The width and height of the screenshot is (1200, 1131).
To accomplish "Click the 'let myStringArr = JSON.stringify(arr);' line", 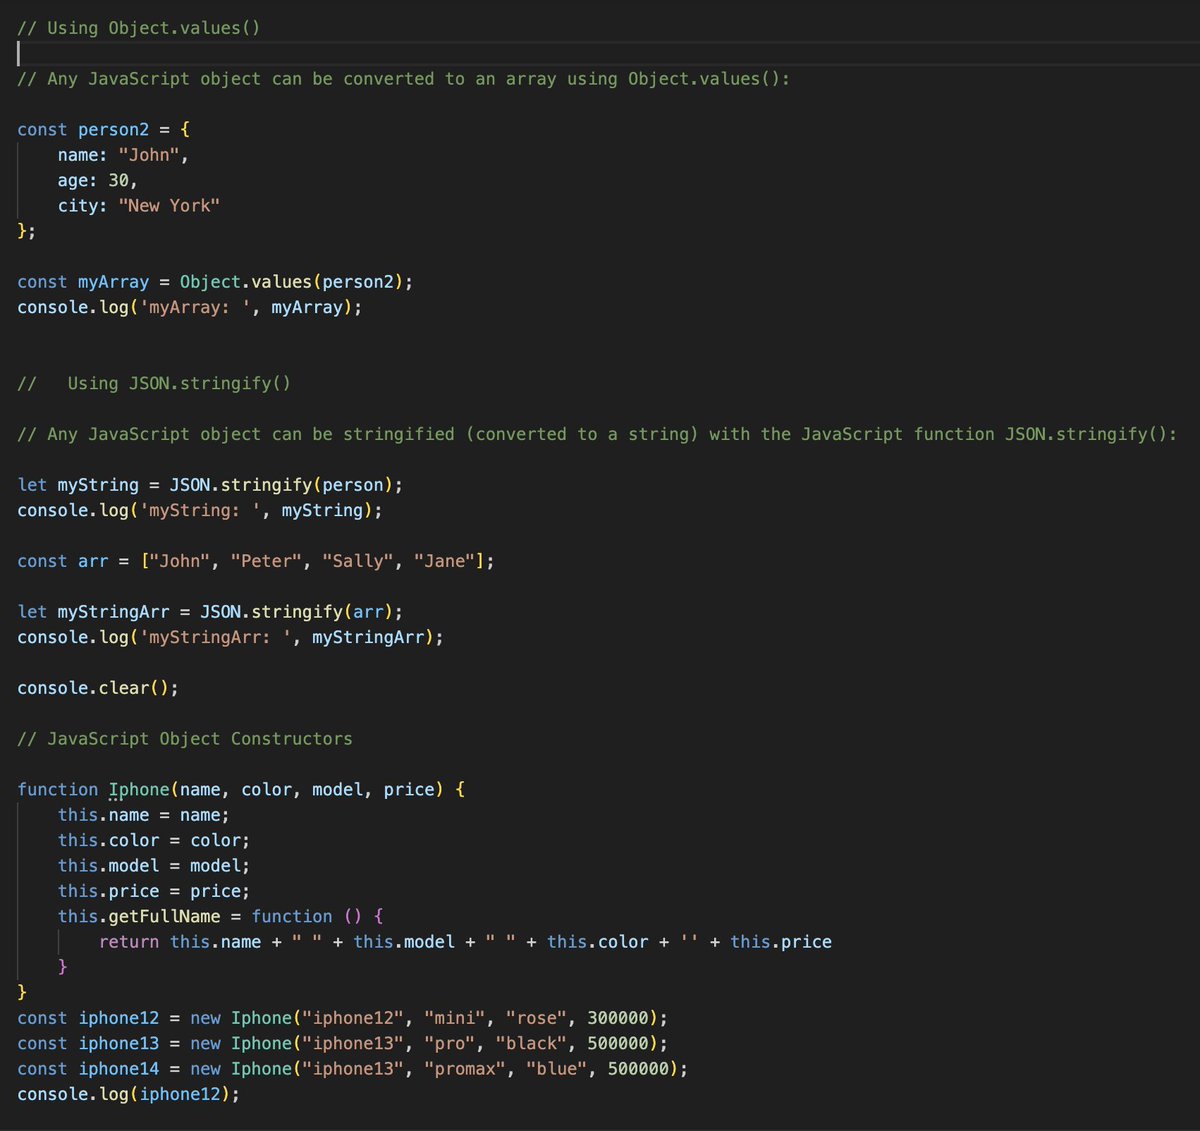I will 210,612.
